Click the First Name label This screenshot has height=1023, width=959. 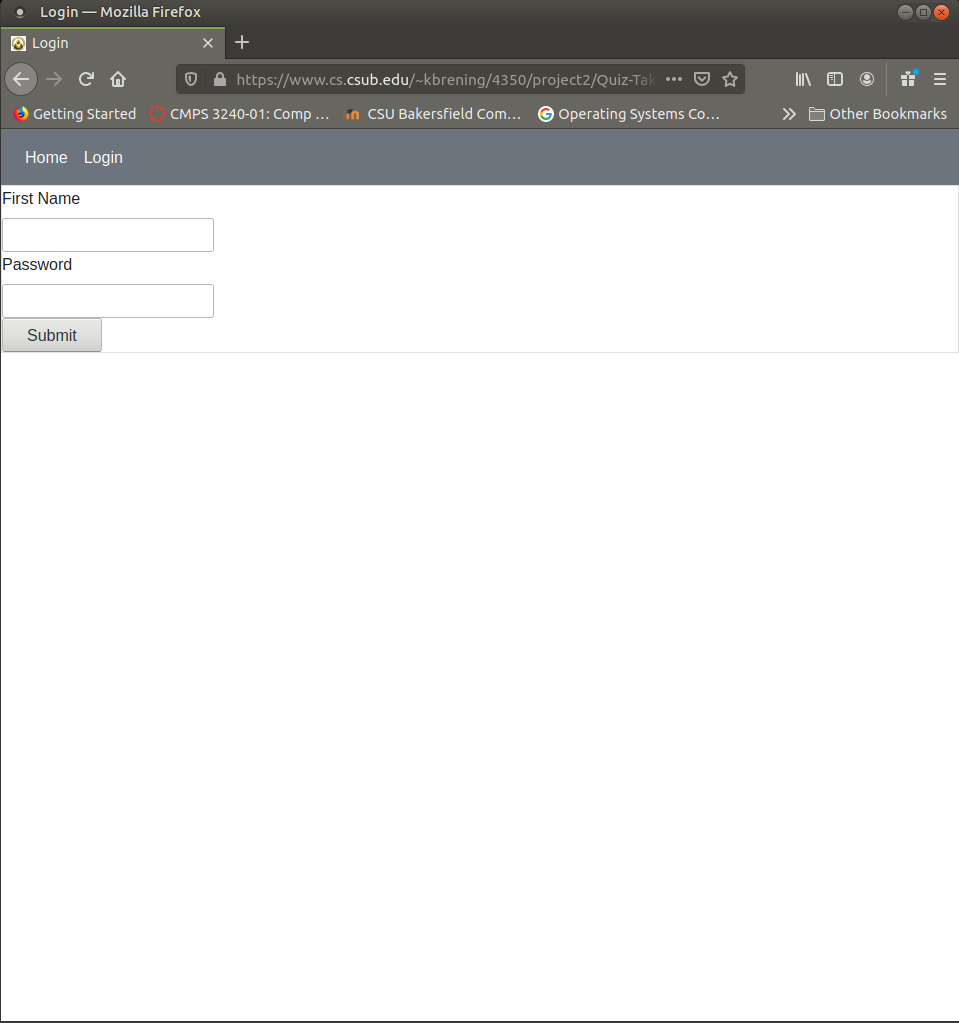[41, 198]
